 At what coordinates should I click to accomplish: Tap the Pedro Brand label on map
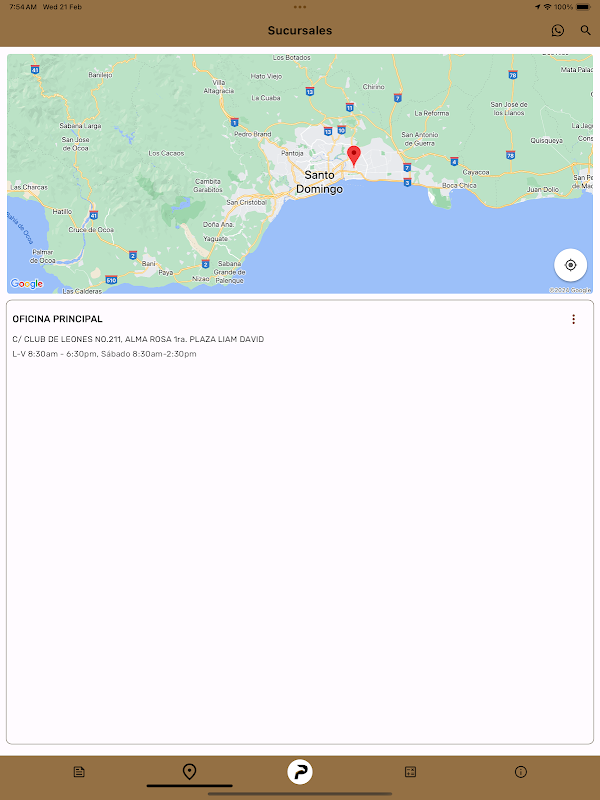point(253,134)
